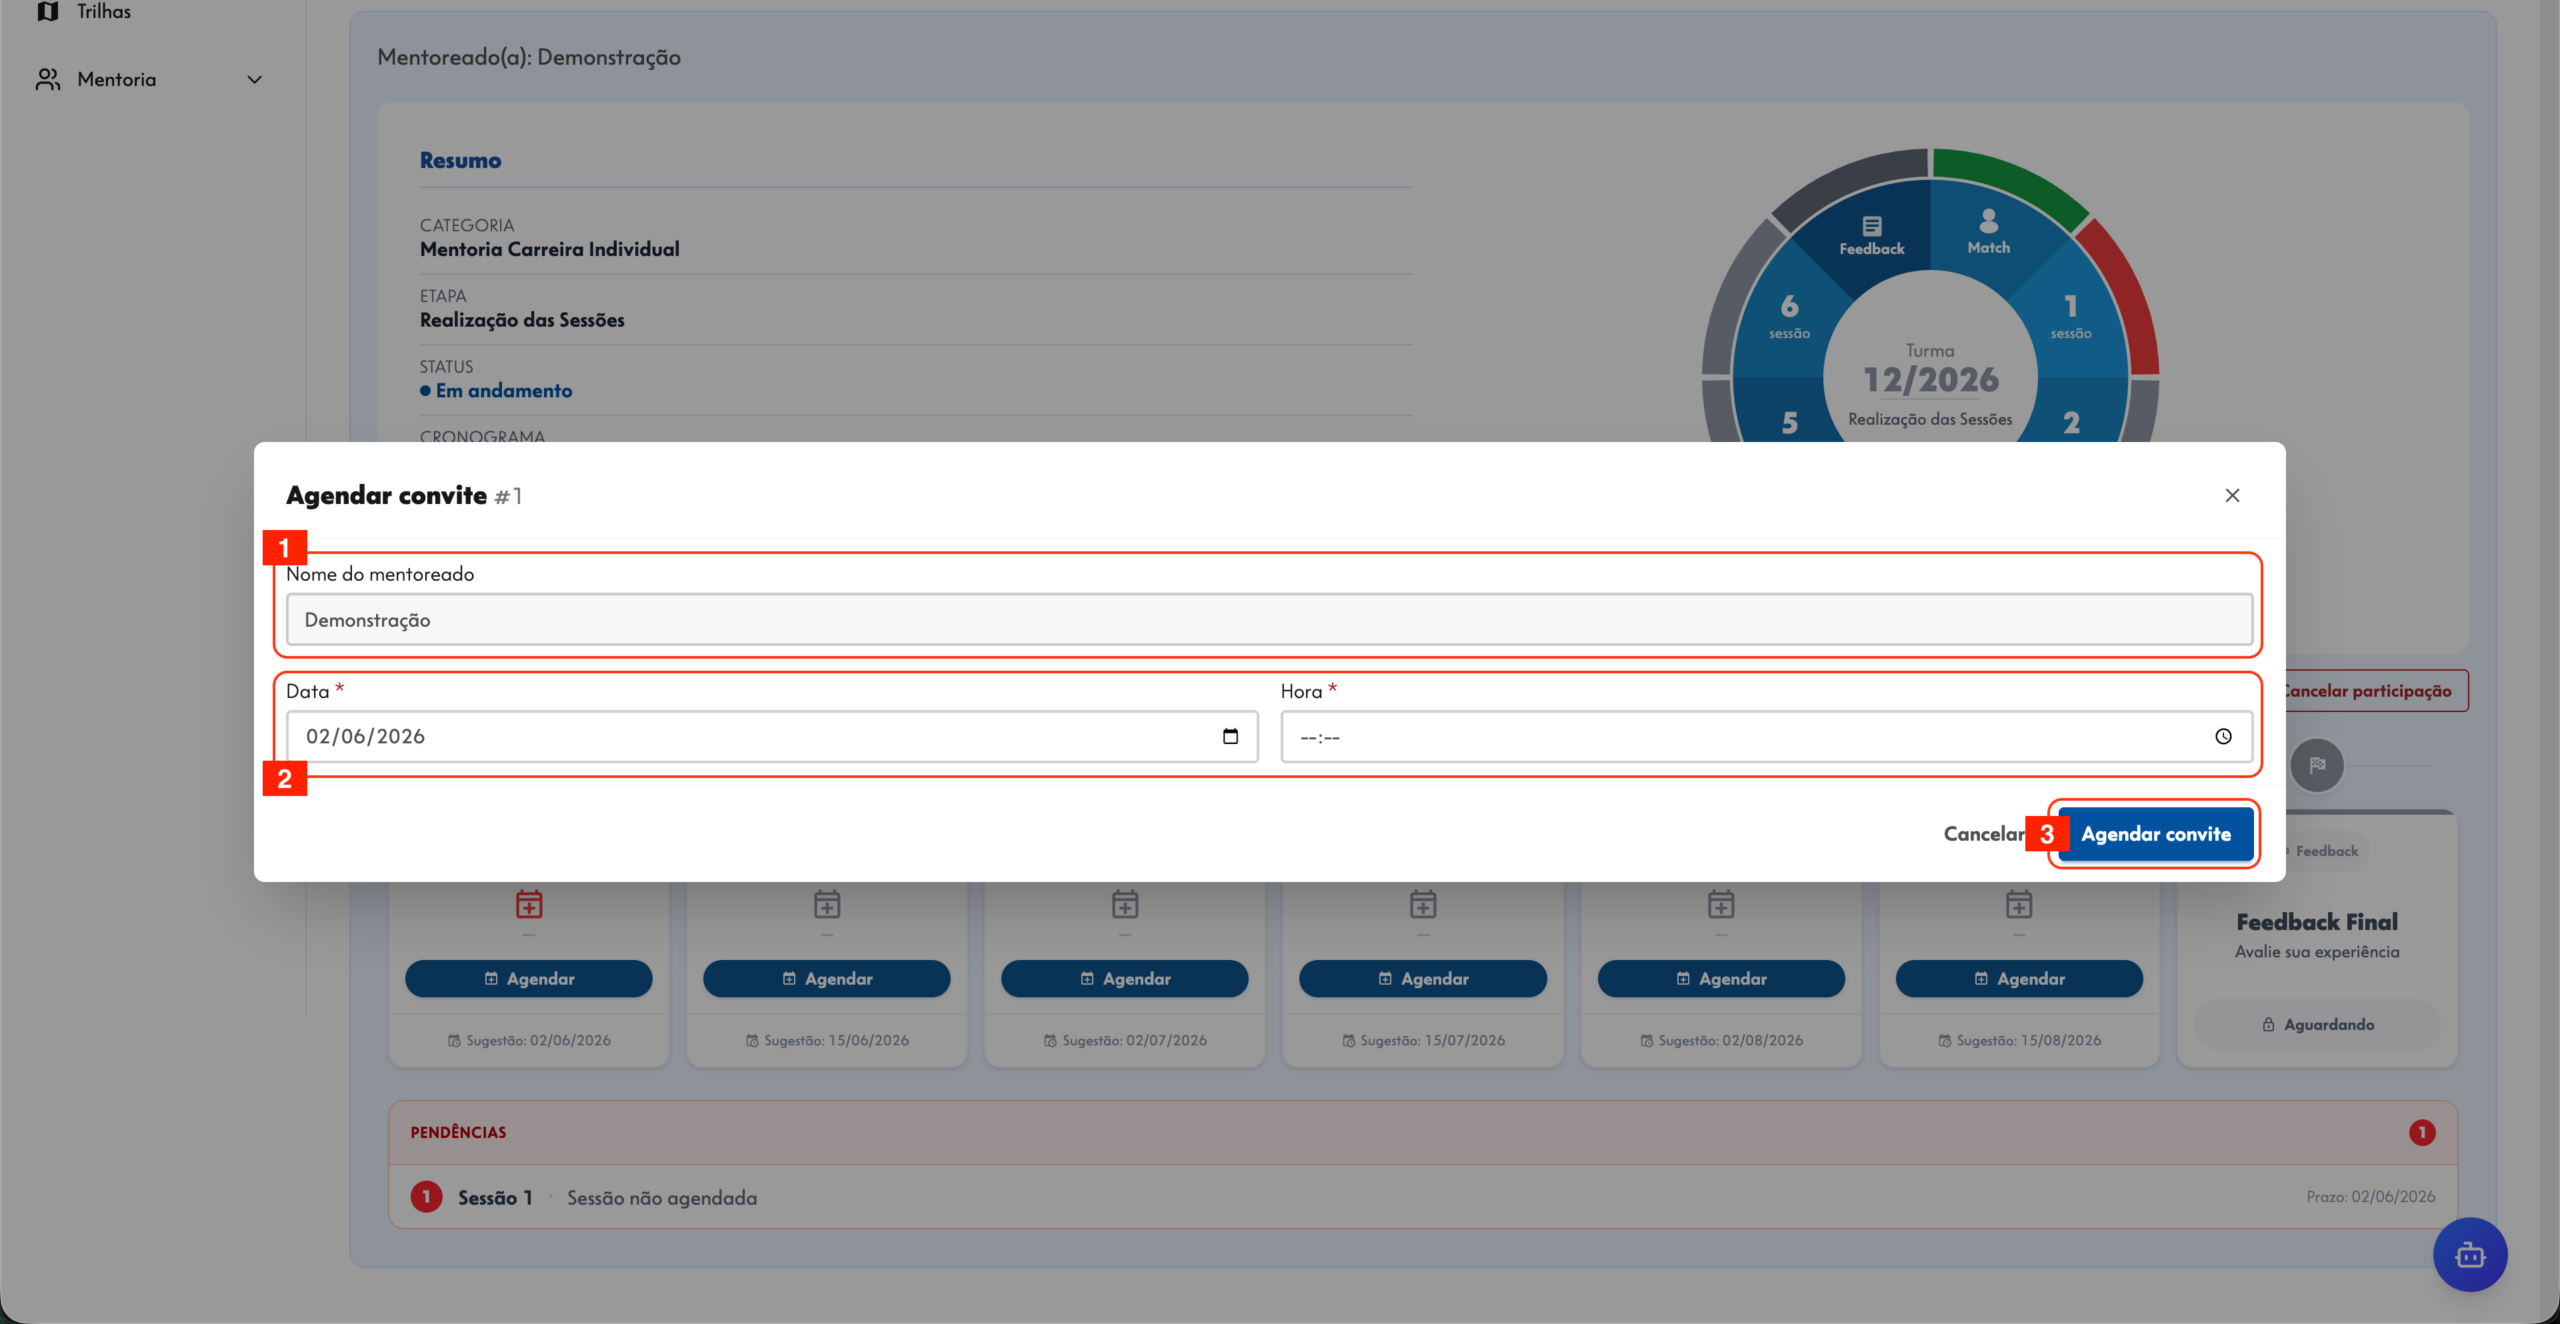Click the Agendar convite blue button
The width and height of the screenshot is (2560, 1324).
[x=2155, y=834]
